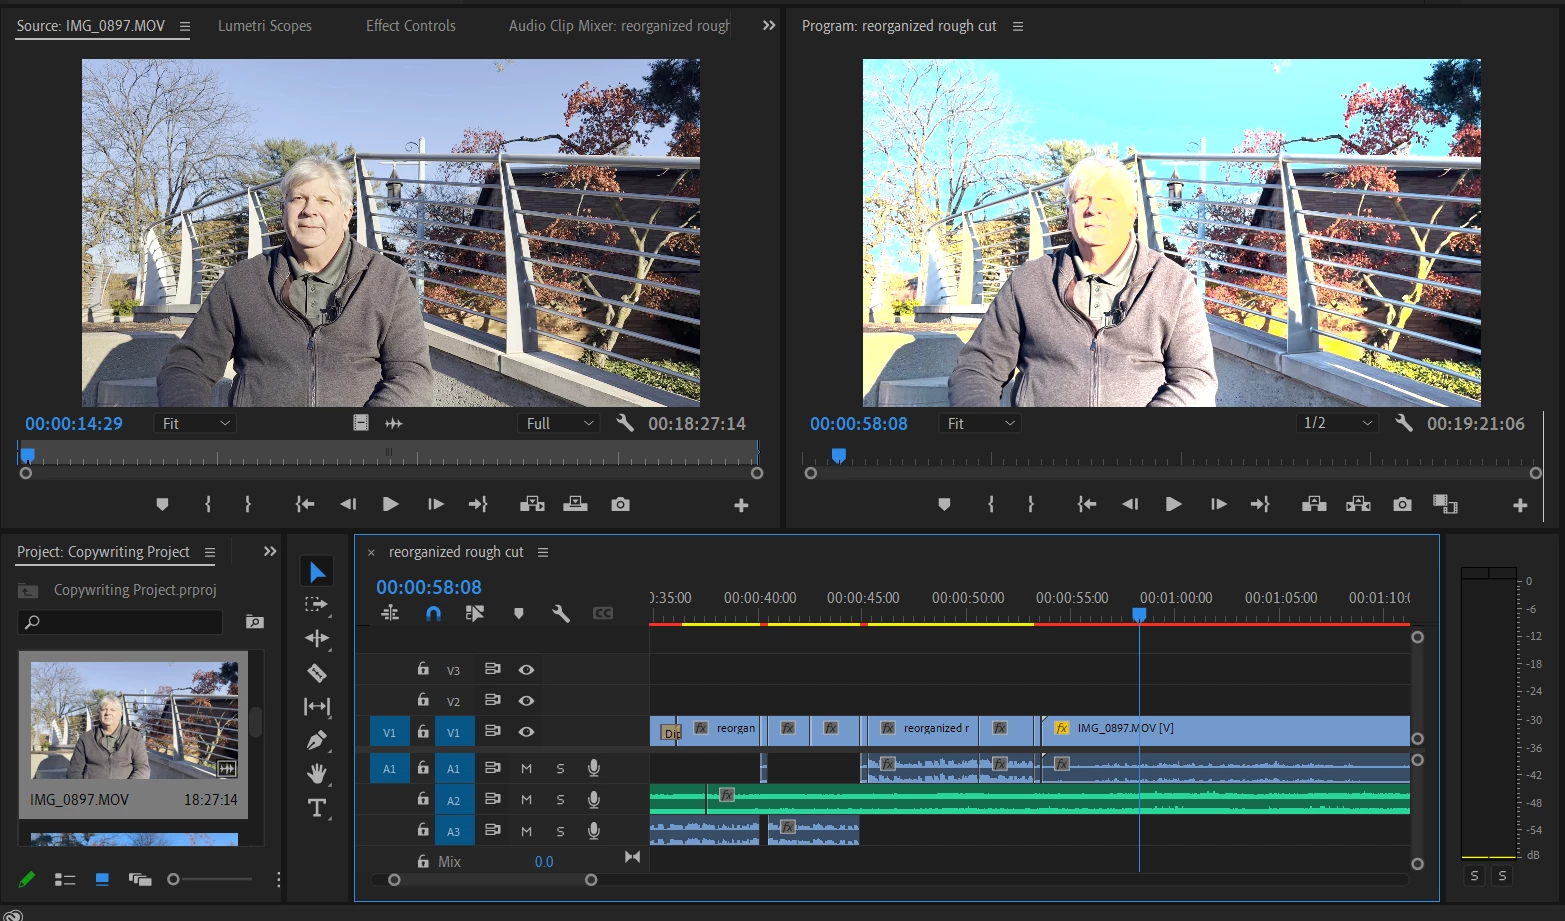Select the Pen tool
This screenshot has width=1565, height=921.
tap(317, 740)
